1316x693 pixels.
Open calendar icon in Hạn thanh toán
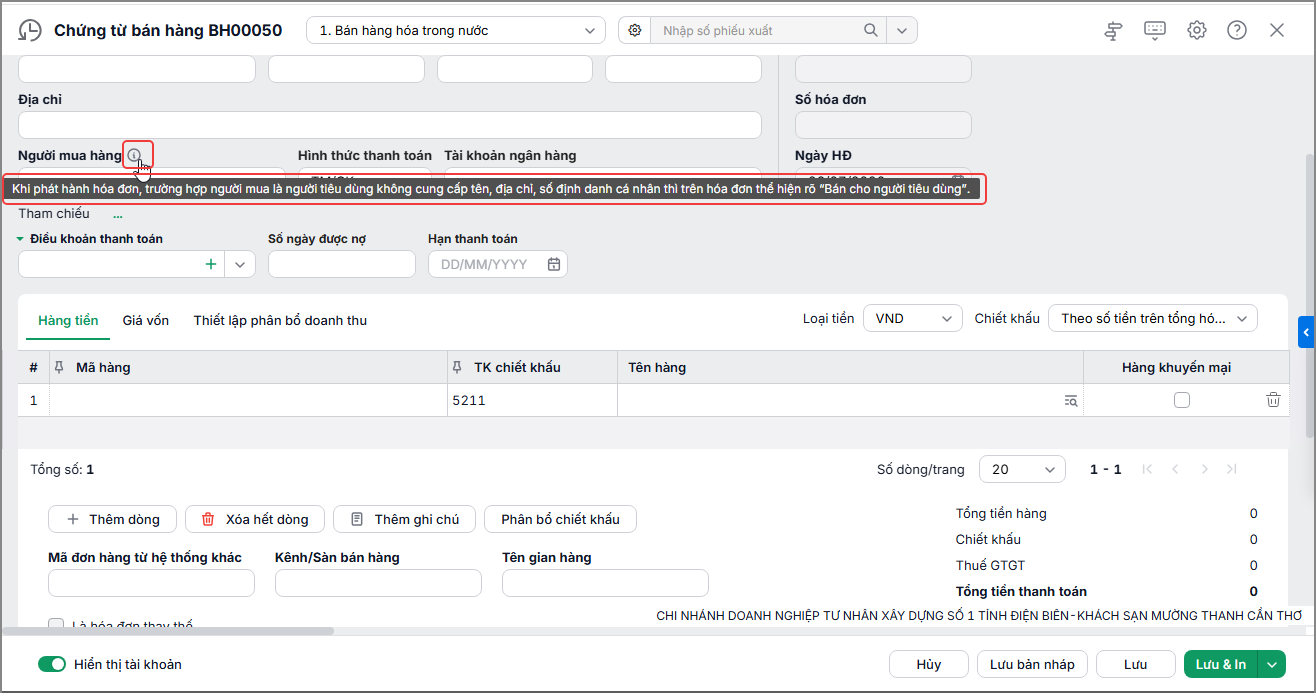[x=554, y=264]
